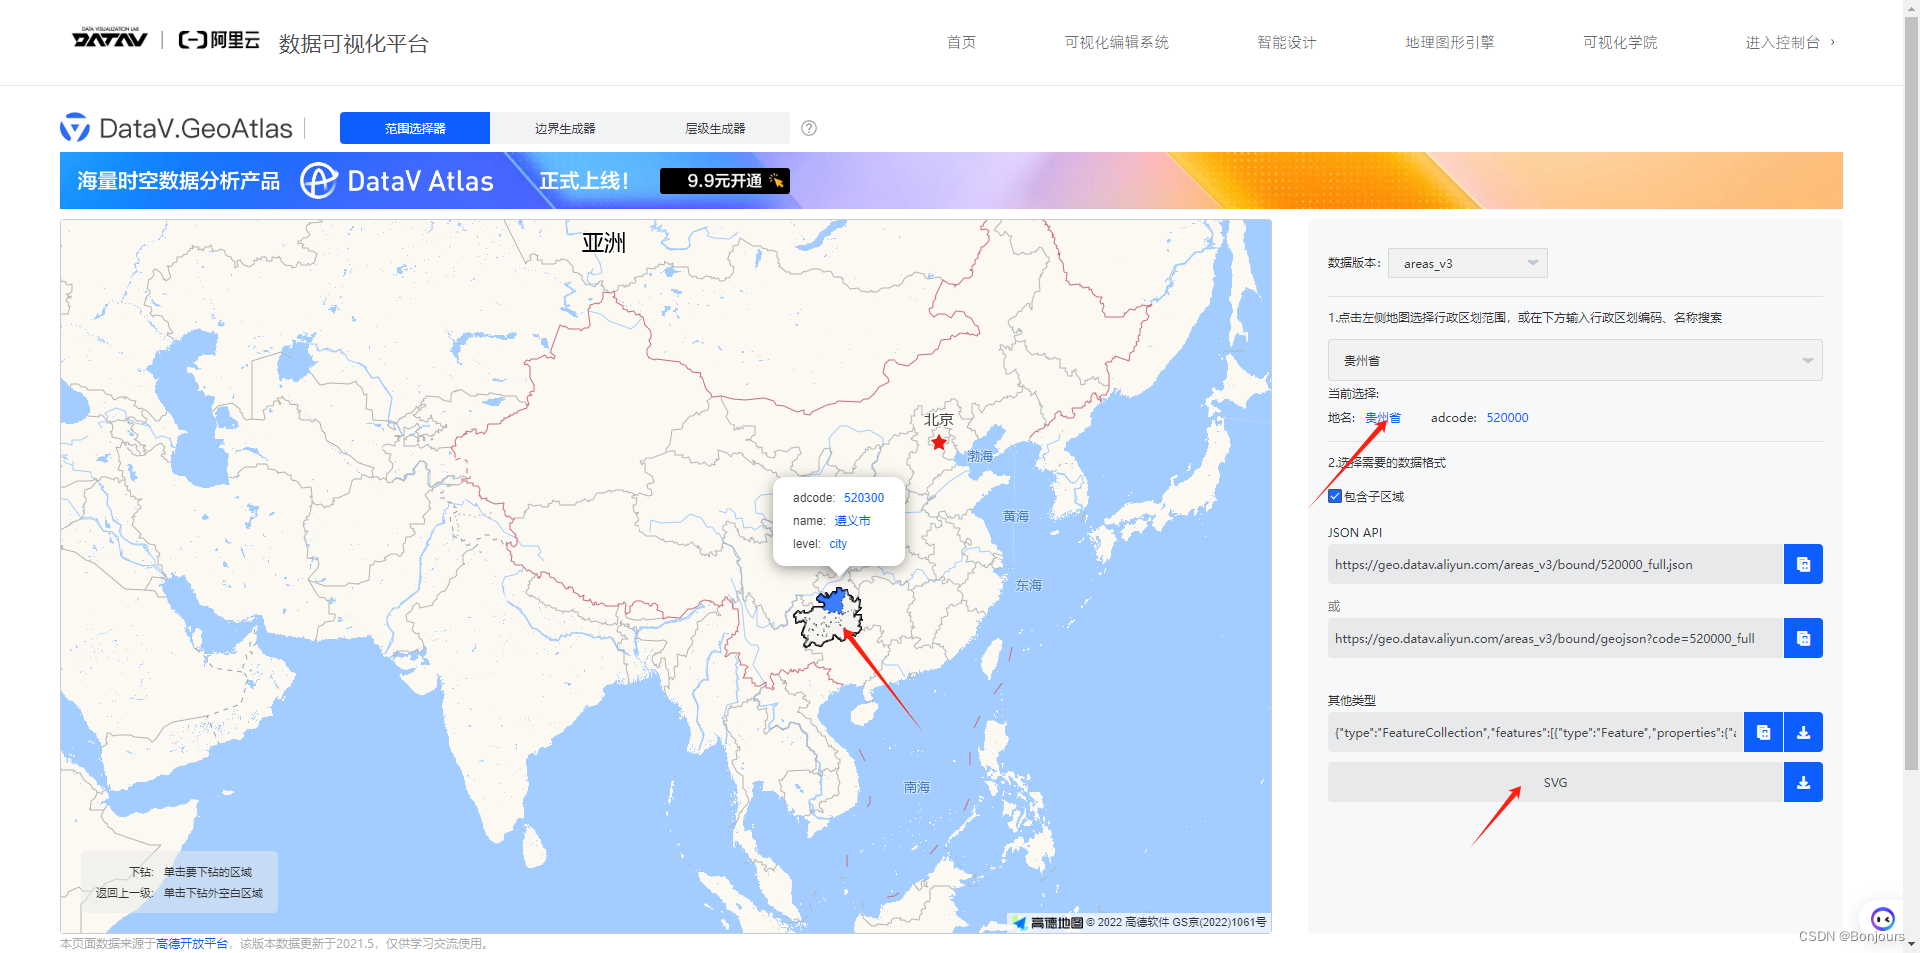Screen dimensions: 1920x953
Task: Click the 其他类型 section label
Action: click(1352, 700)
